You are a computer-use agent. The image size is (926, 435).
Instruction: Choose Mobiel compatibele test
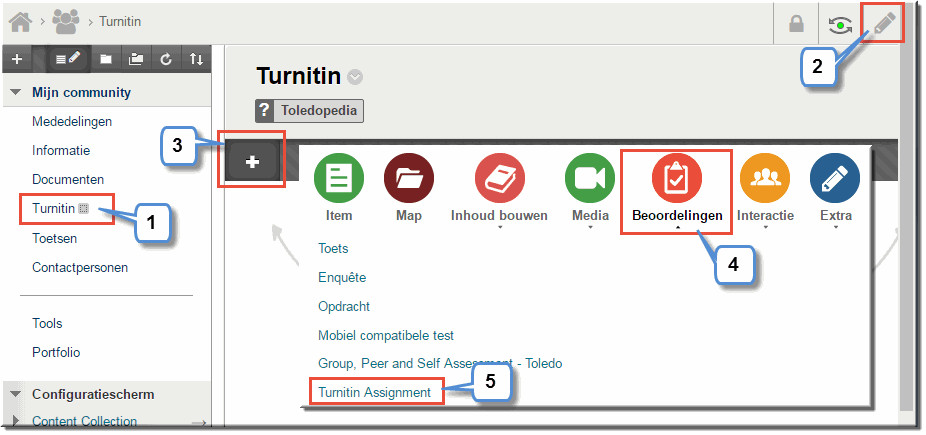click(x=386, y=335)
